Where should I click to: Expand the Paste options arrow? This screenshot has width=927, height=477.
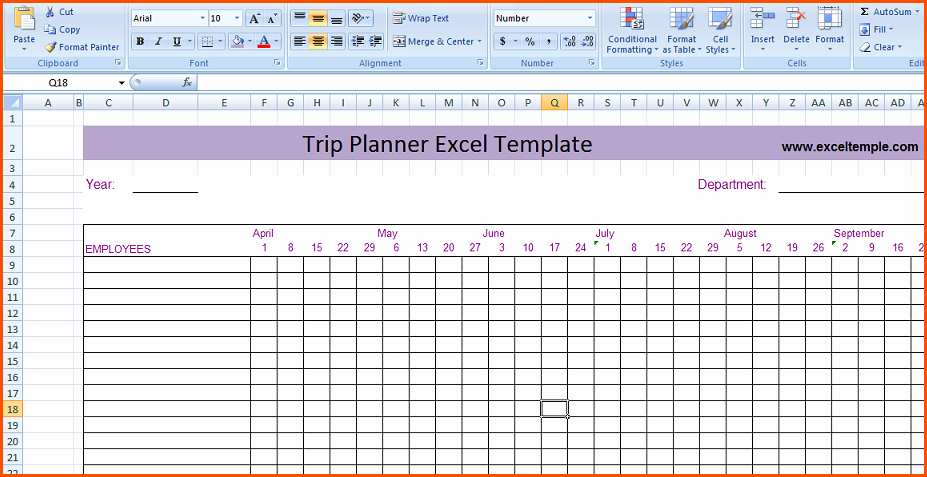(24, 50)
